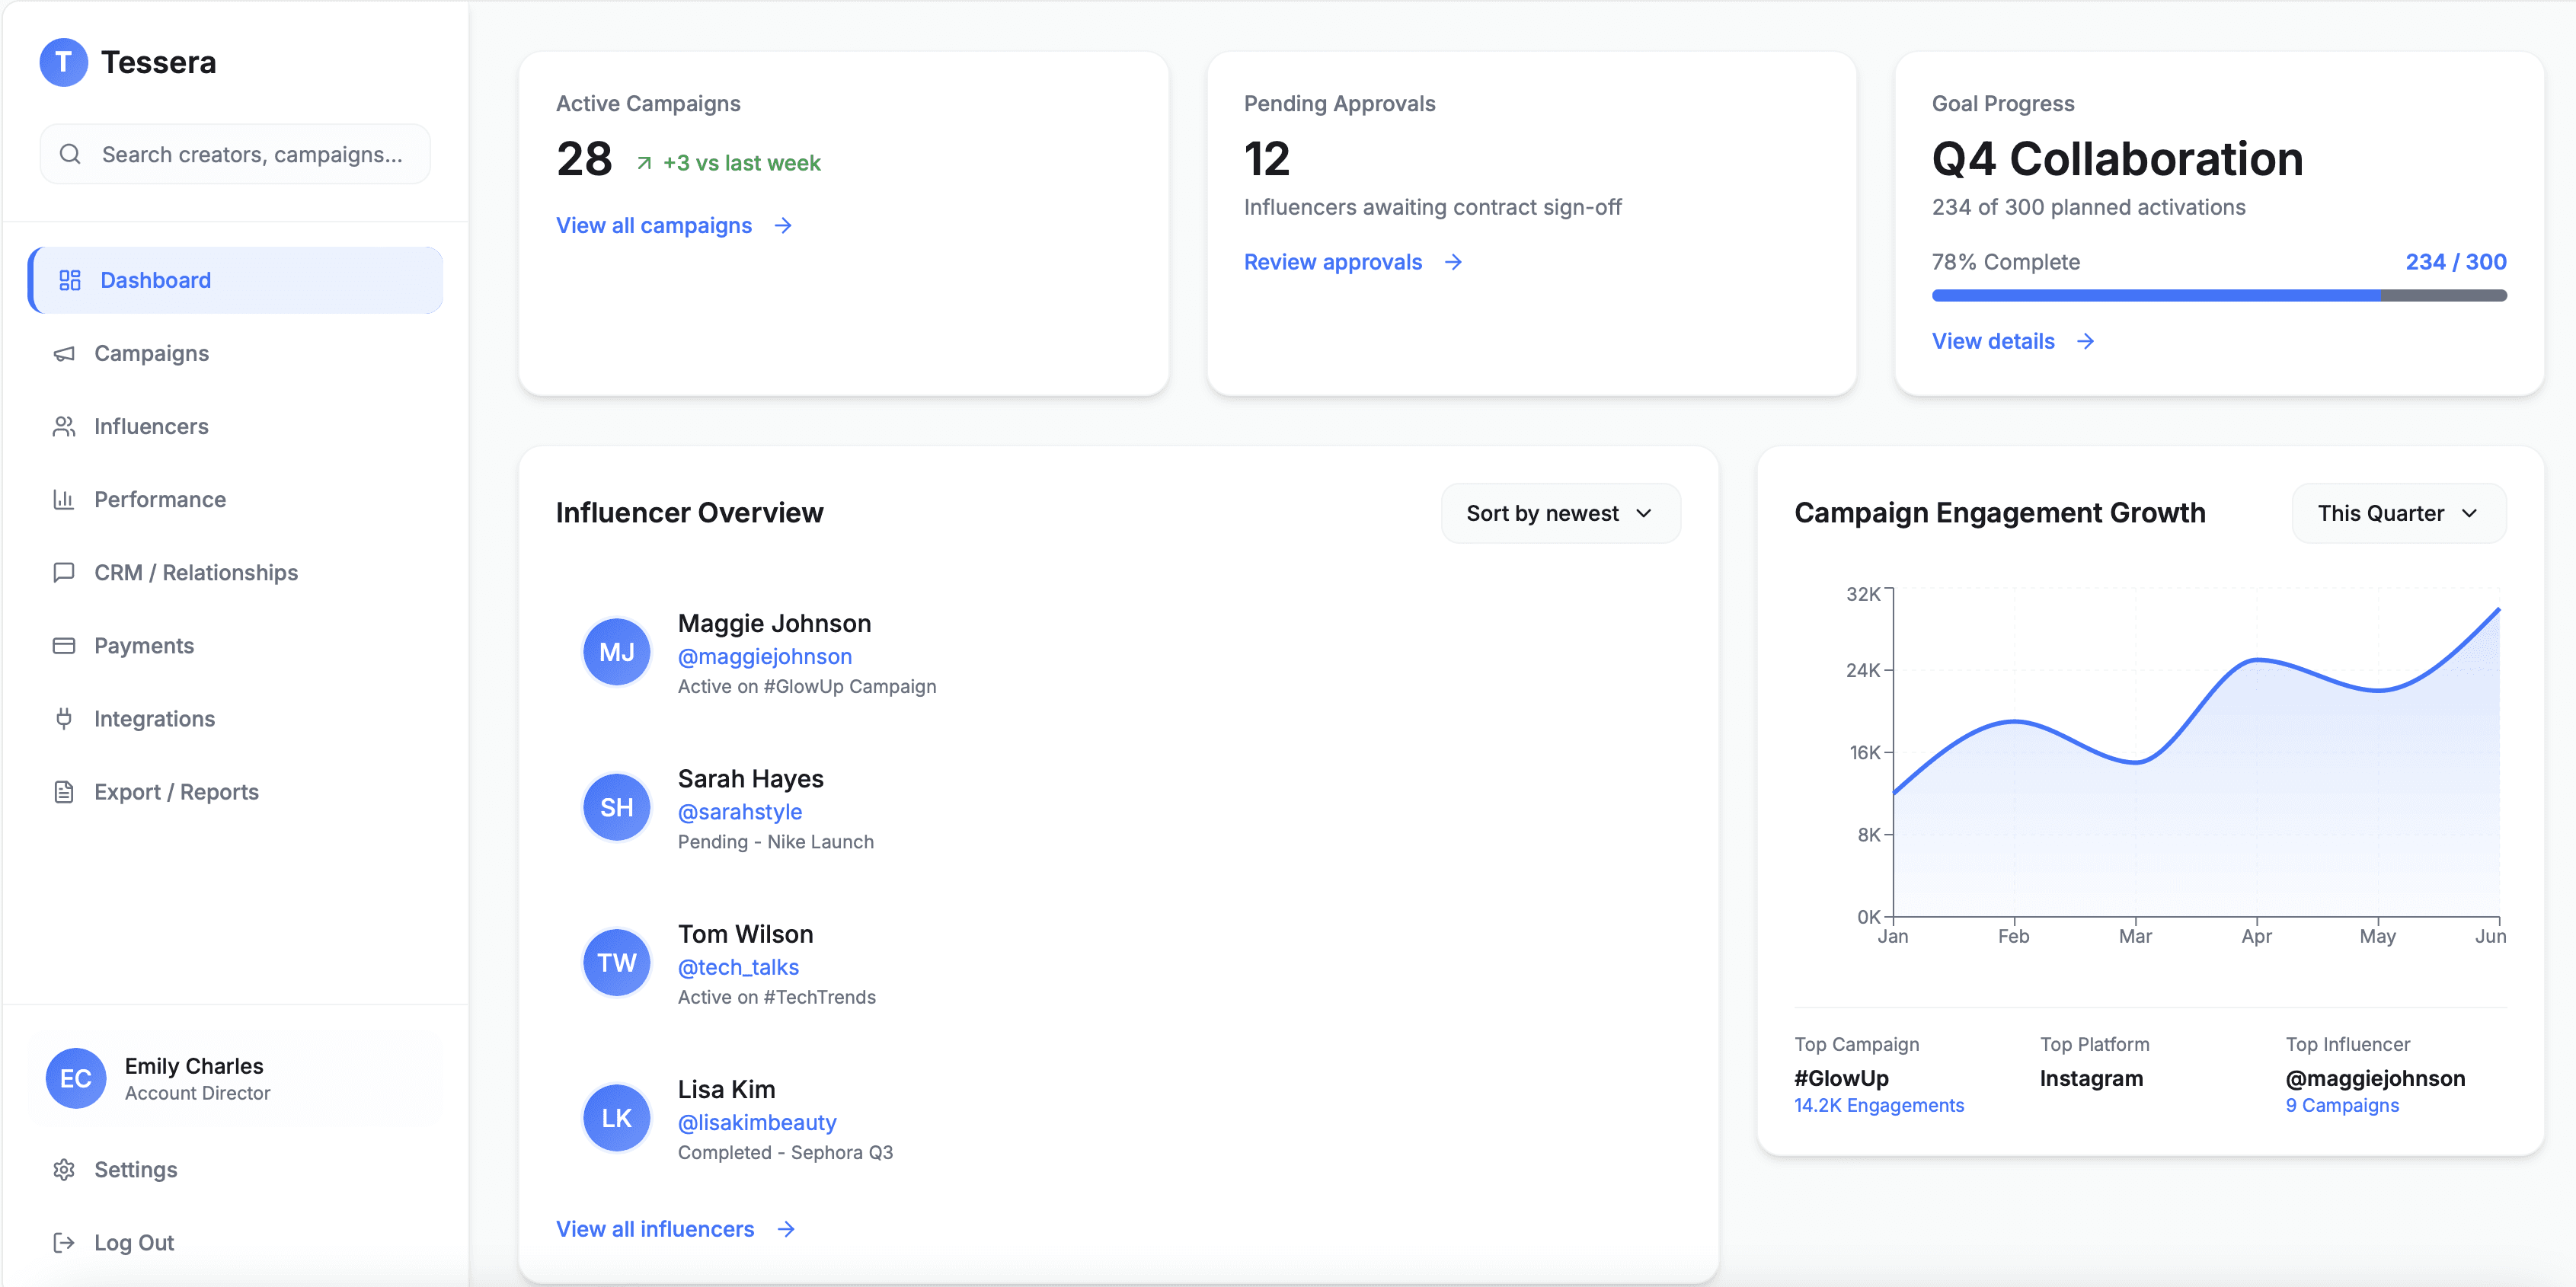This screenshot has height=1287, width=2576.
Task: Open the Performance menu item
Action: point(235,499)
